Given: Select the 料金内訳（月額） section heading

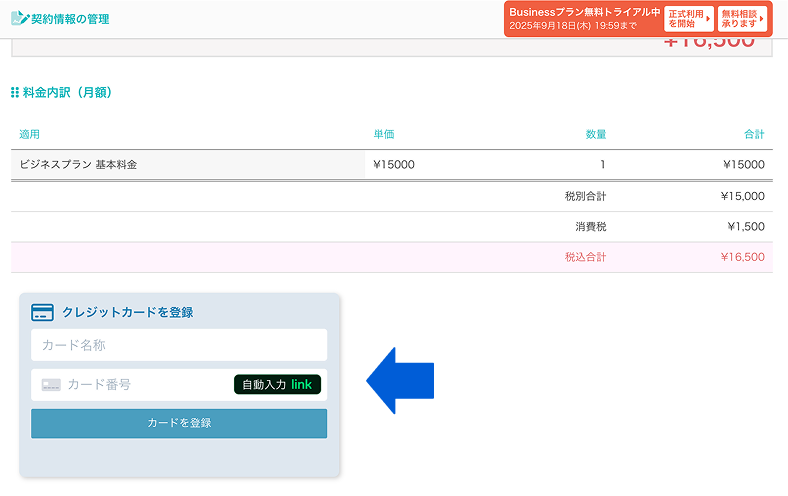Looking at the screenshot, I should pos(68,92).
